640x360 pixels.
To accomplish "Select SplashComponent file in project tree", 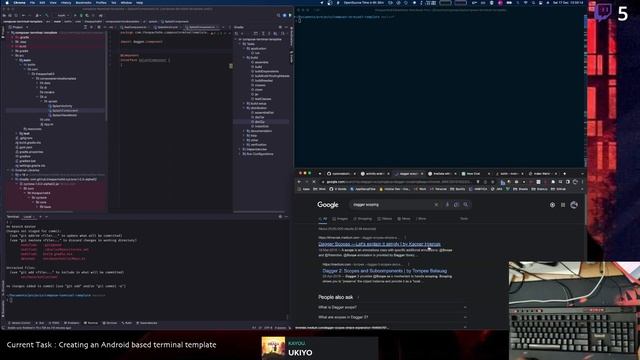I will click(64, 111).
